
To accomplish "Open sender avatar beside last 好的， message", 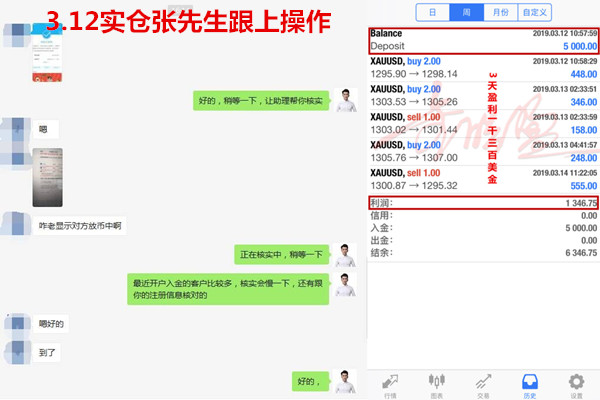I will pyautogui.click(x=346, y=381).
